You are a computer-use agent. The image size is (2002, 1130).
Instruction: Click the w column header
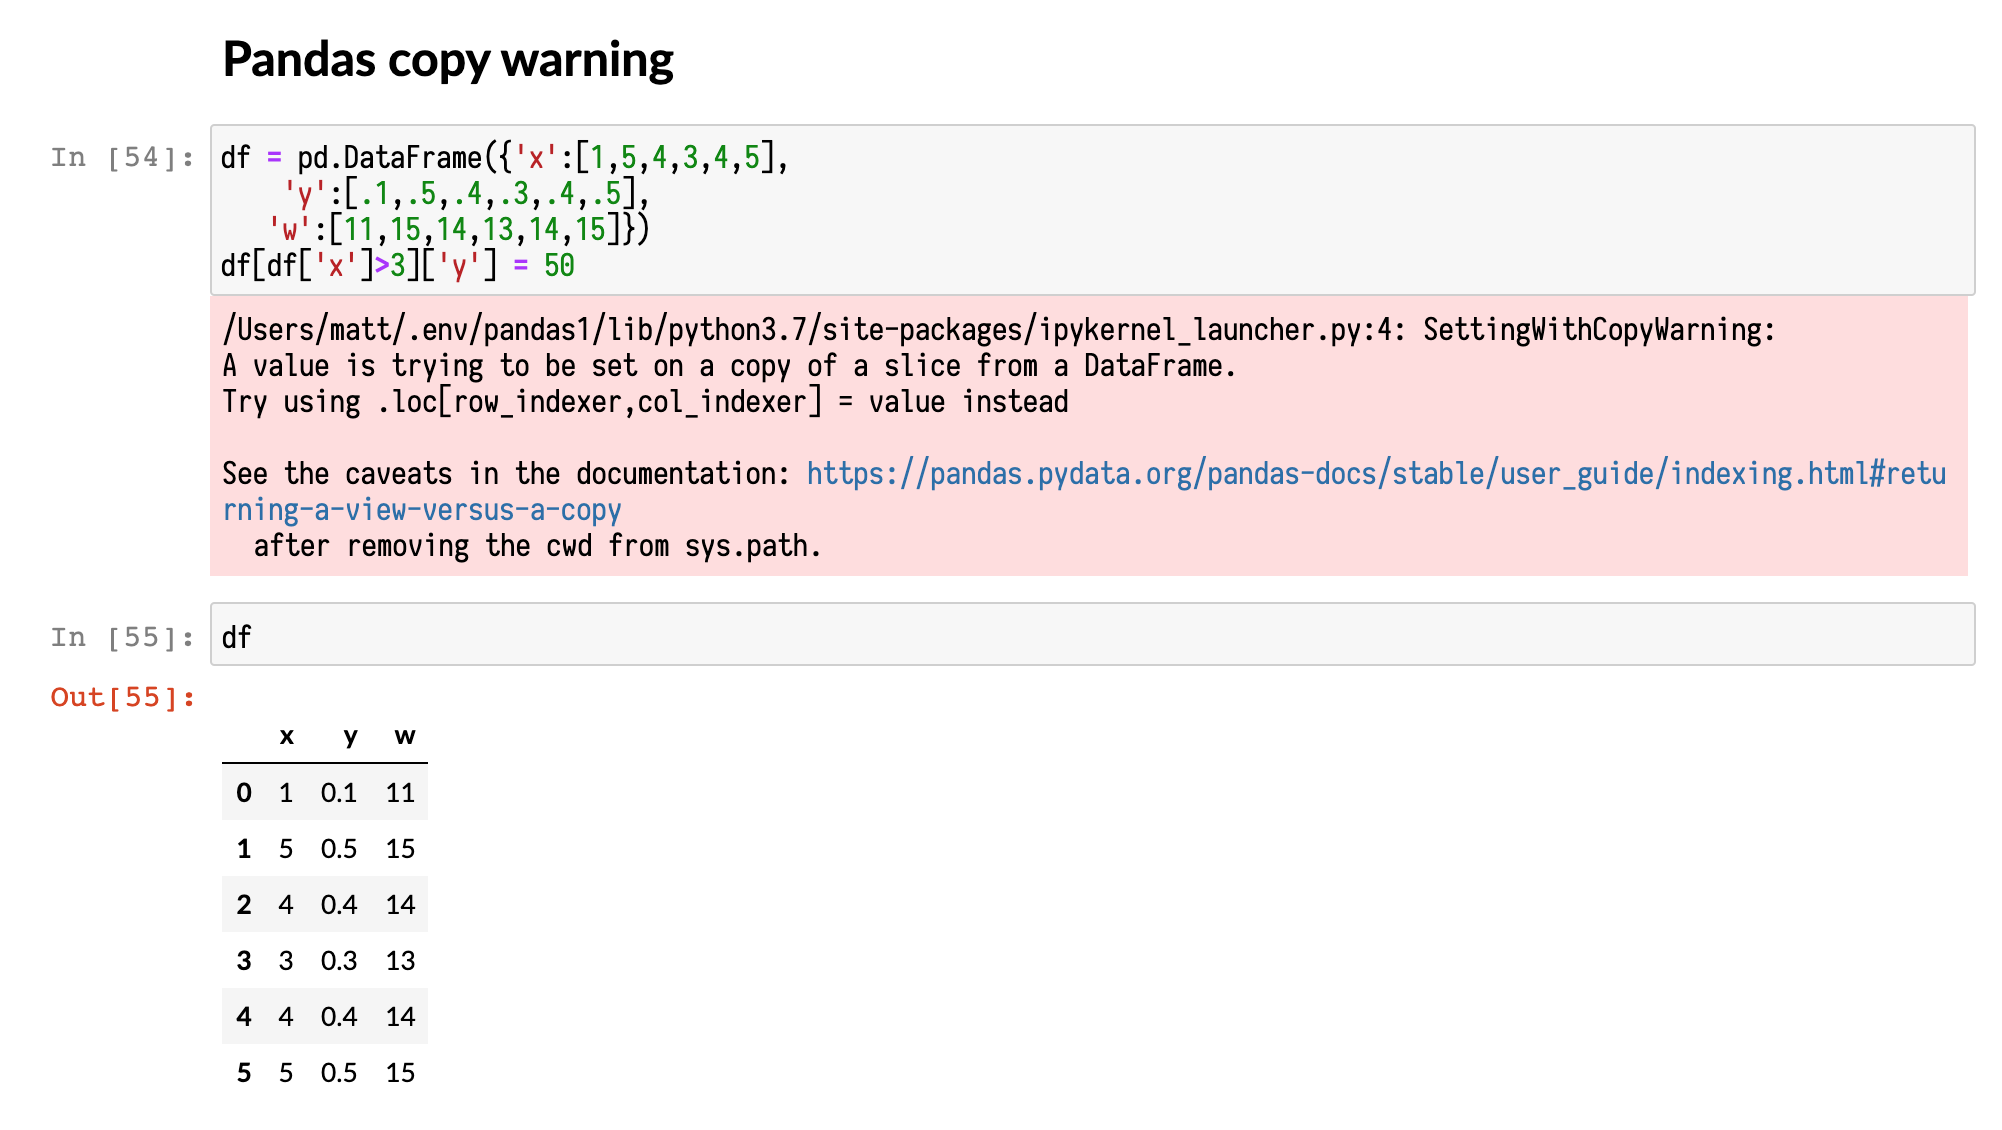(404, 736)
